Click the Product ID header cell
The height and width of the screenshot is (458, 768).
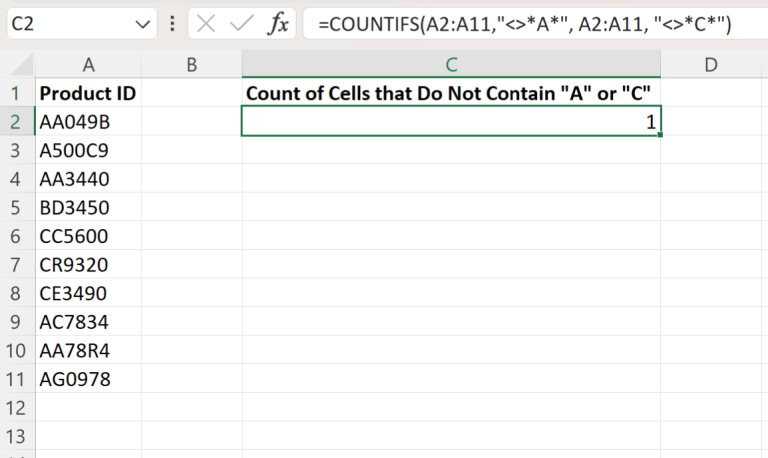[88, 94]
